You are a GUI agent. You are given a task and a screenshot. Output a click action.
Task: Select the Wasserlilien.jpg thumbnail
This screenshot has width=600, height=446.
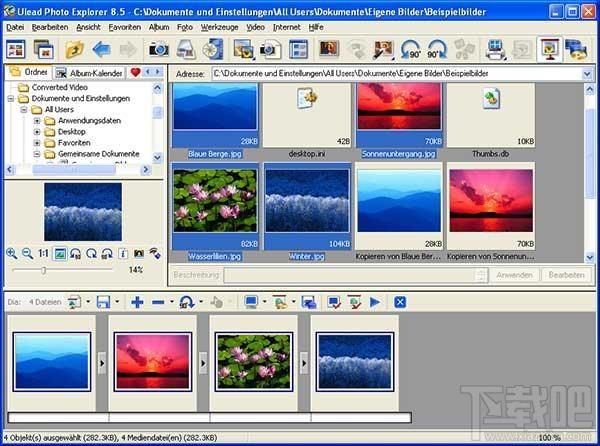pos(215,207)
